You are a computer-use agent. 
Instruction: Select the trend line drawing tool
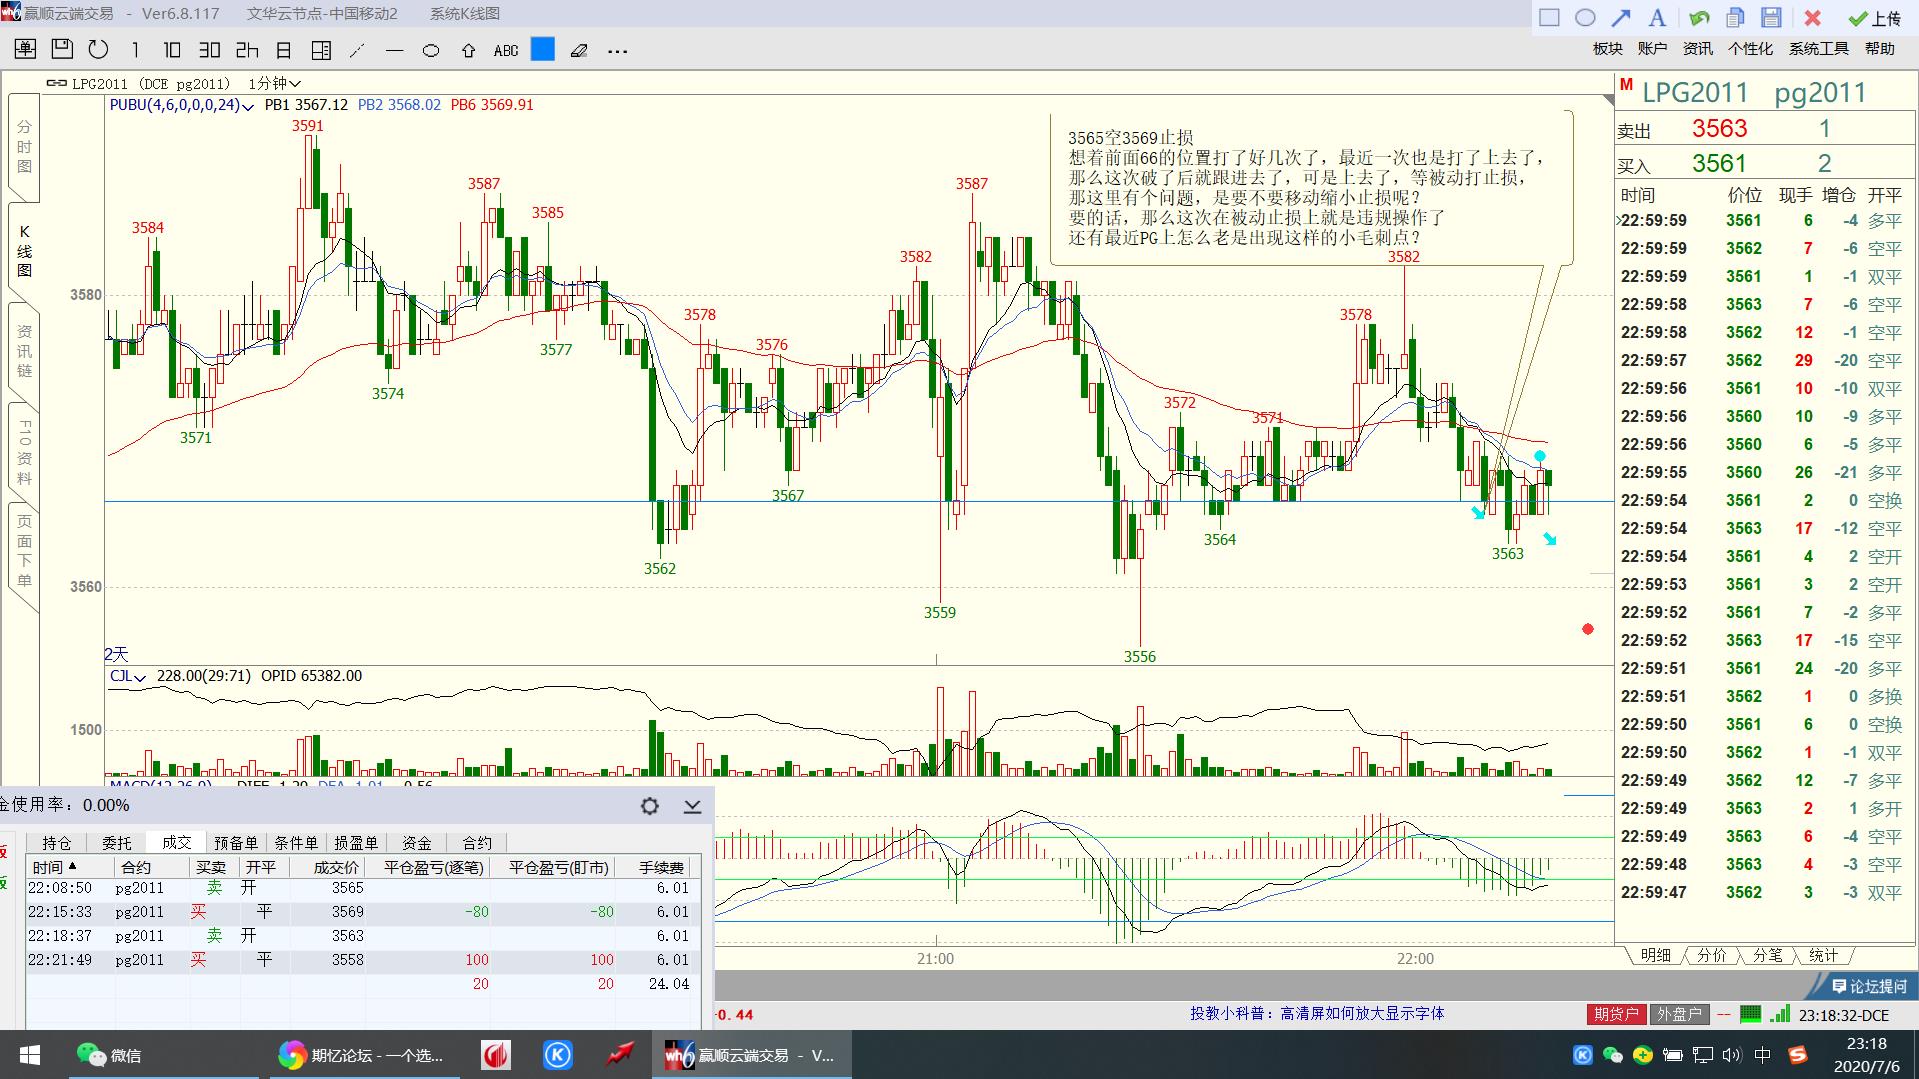tap(357, 50)
